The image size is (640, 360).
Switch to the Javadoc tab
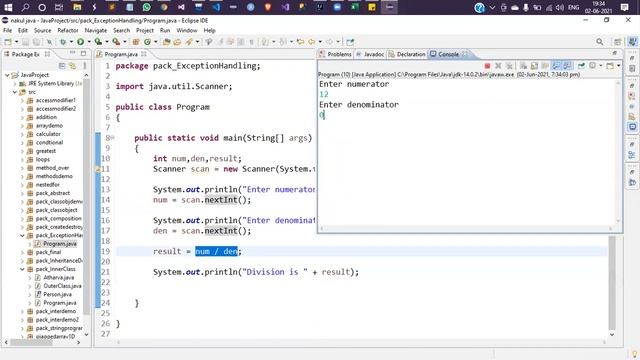click(370, 54)
